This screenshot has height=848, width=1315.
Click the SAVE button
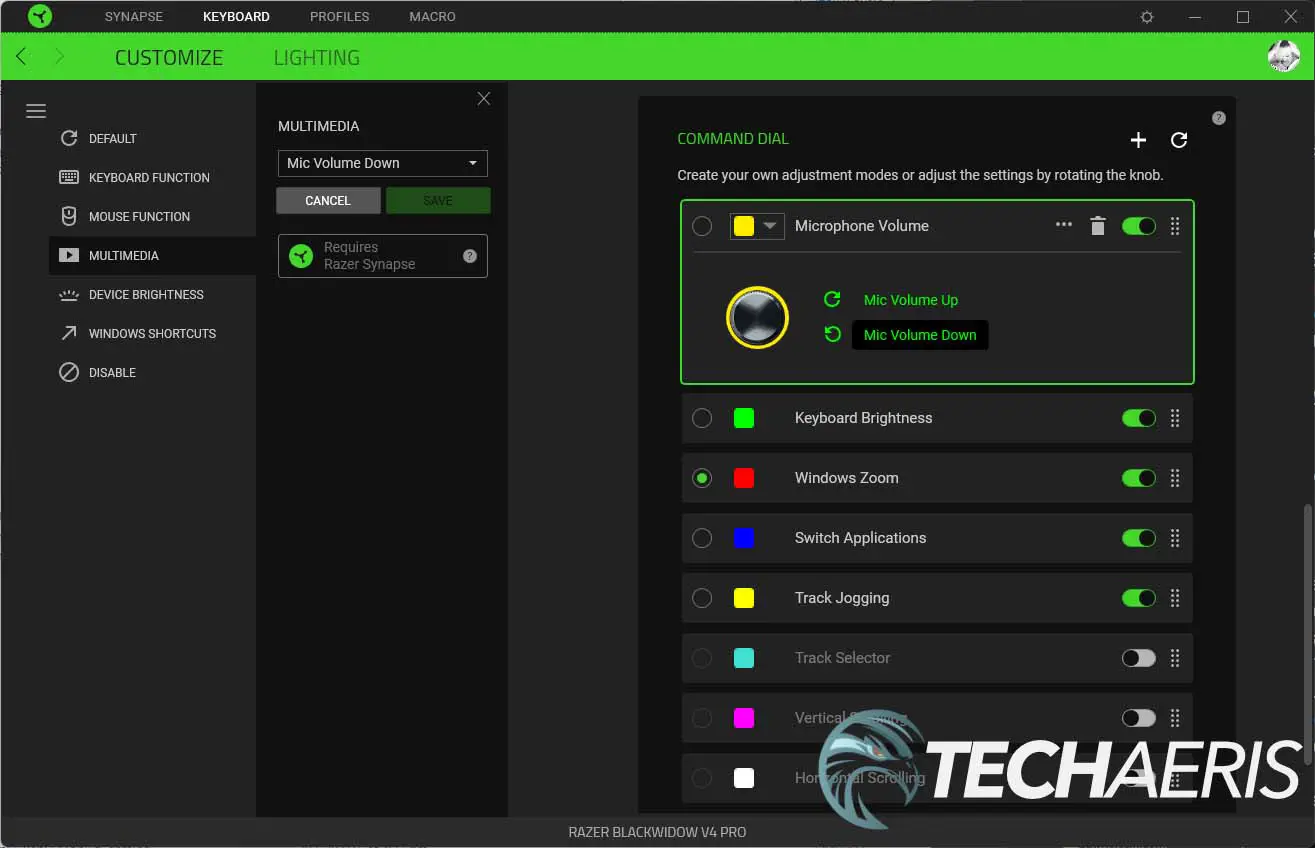[438, 200]
